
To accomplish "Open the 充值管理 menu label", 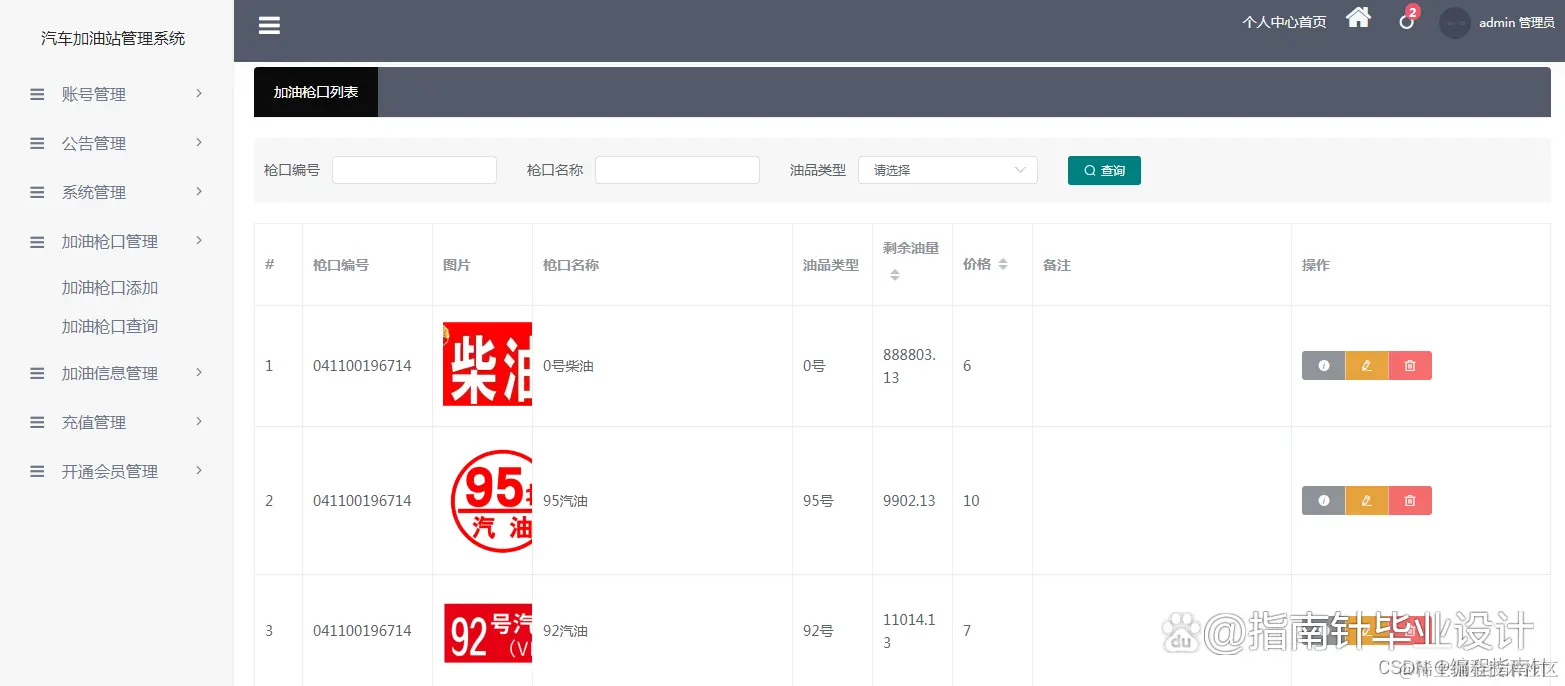I will tap(94, 422).
